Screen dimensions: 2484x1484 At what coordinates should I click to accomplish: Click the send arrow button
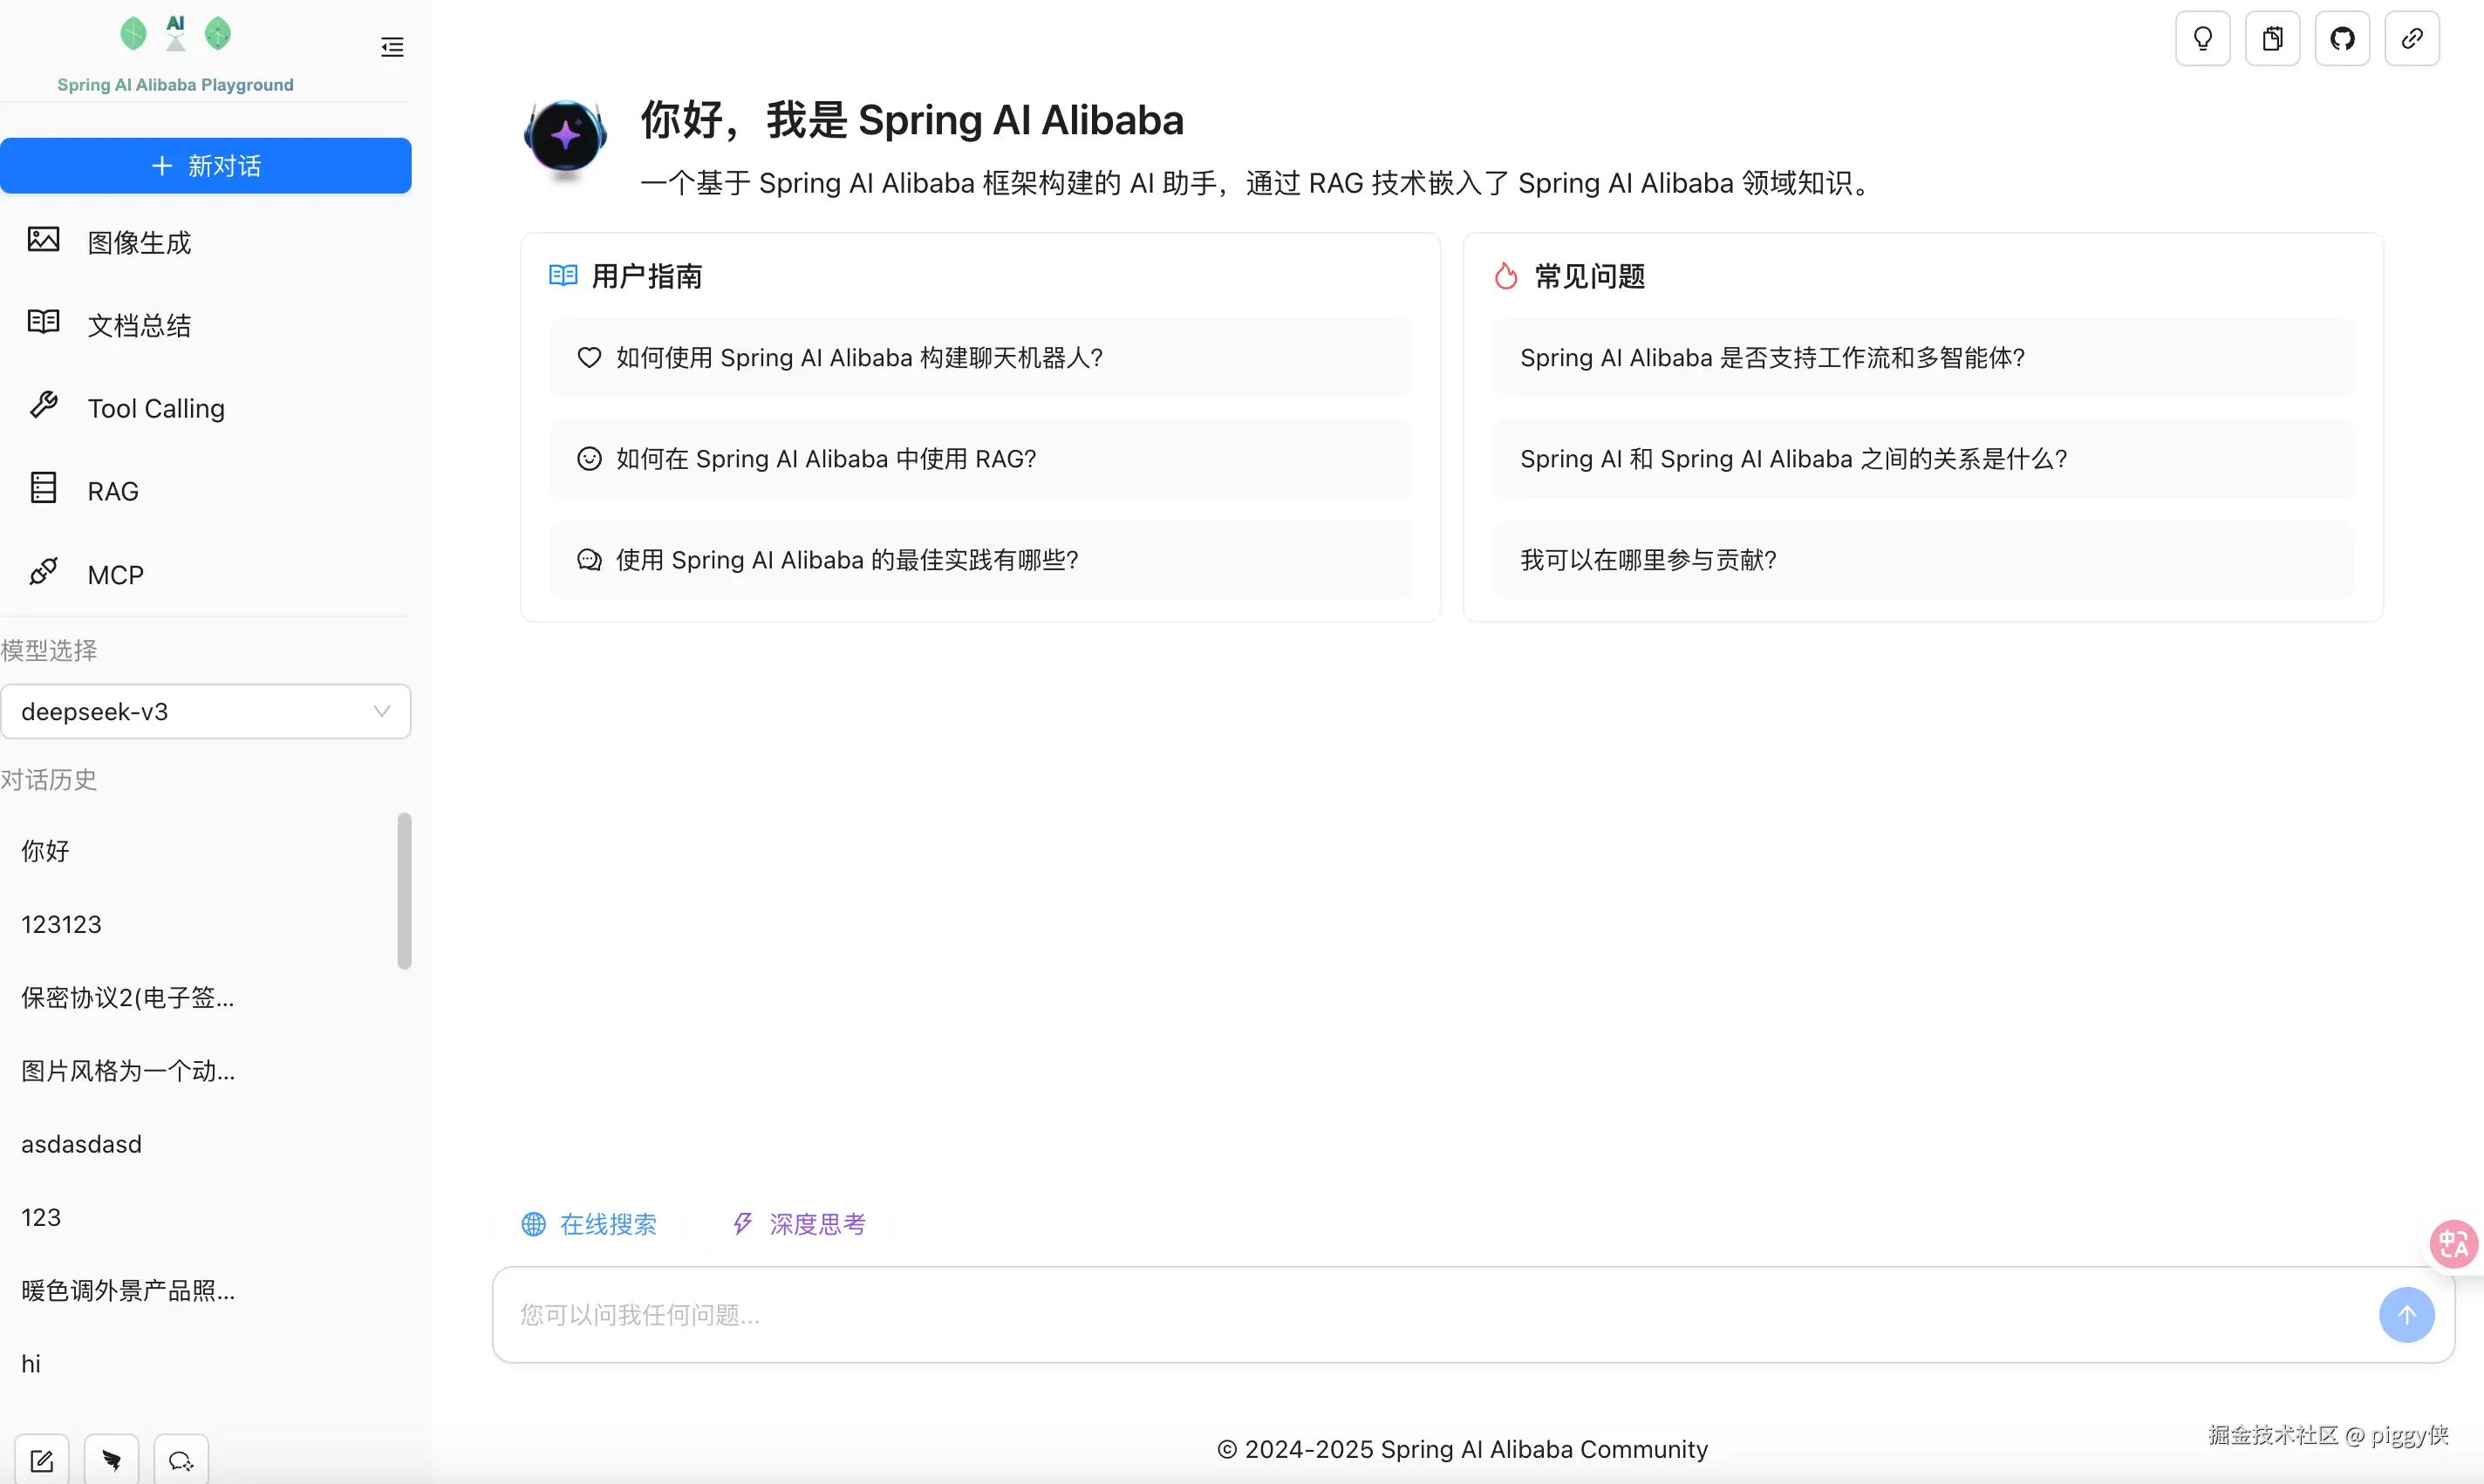tap(2406, 1314)
